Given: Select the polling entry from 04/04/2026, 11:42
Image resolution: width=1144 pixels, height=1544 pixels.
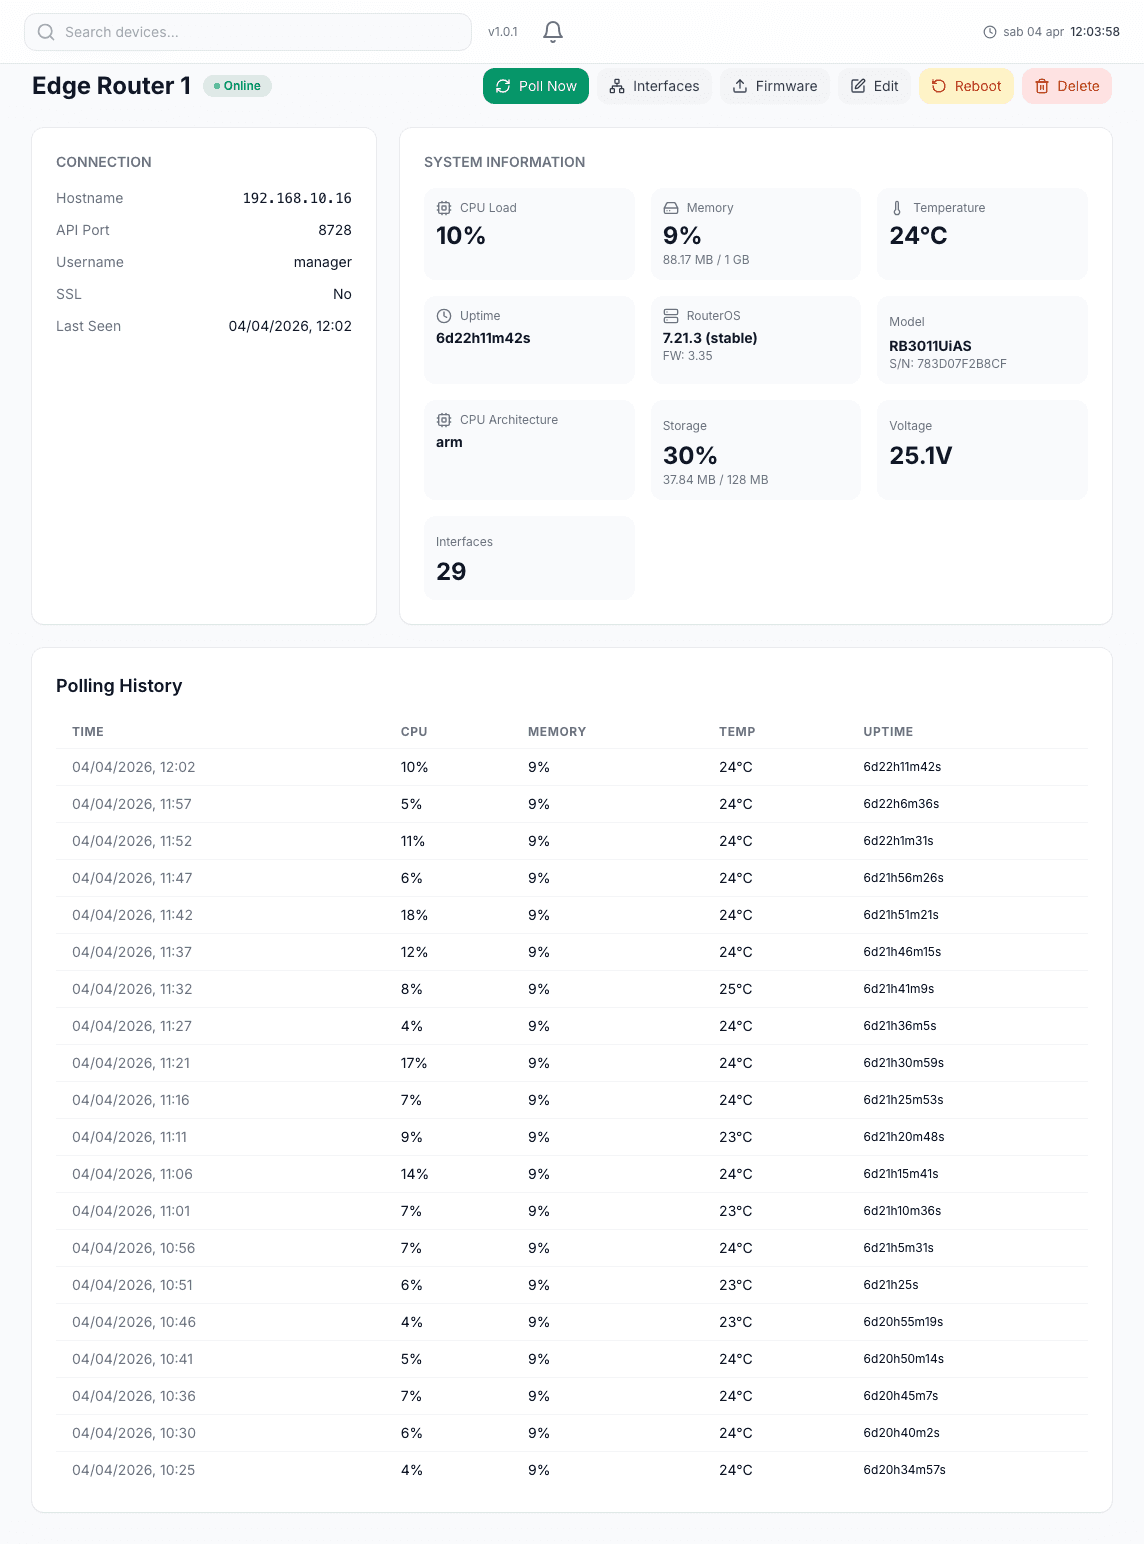Looking at the screenshot, I should click(x=570, y=914).
